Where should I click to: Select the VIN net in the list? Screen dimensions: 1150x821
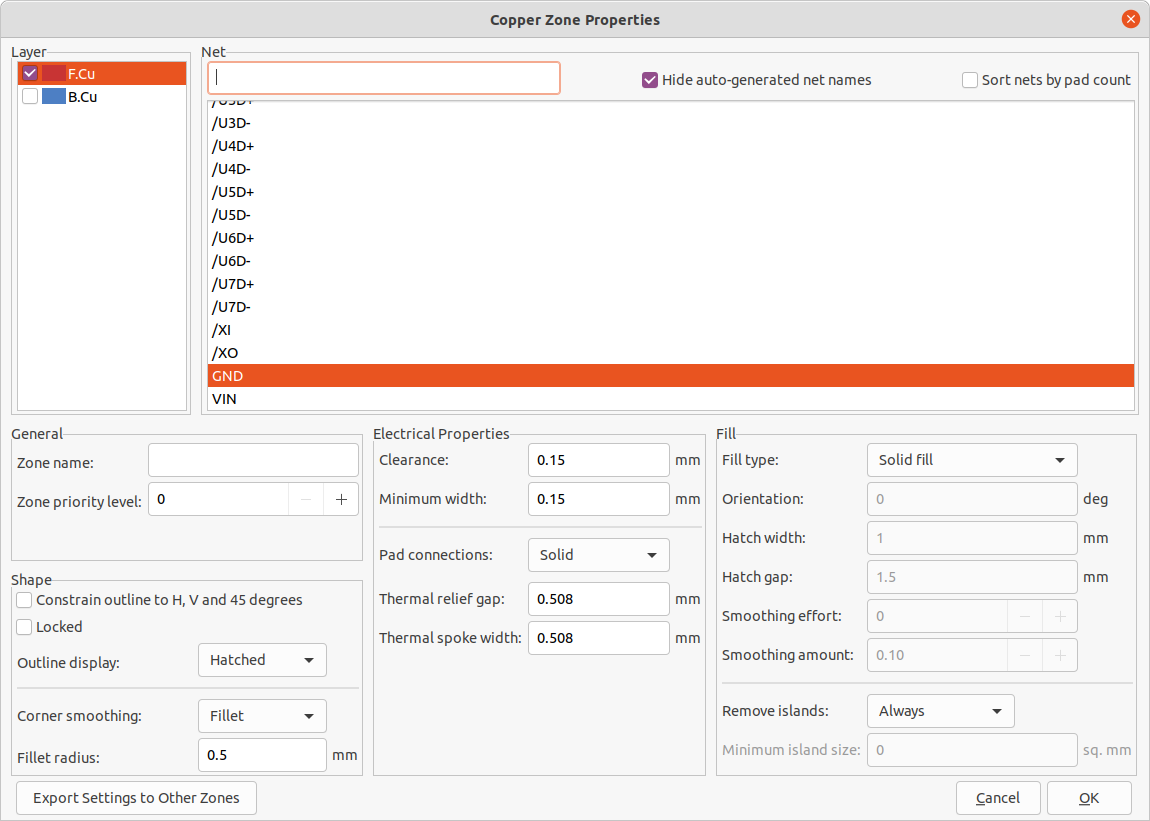(x=225, y=399)
